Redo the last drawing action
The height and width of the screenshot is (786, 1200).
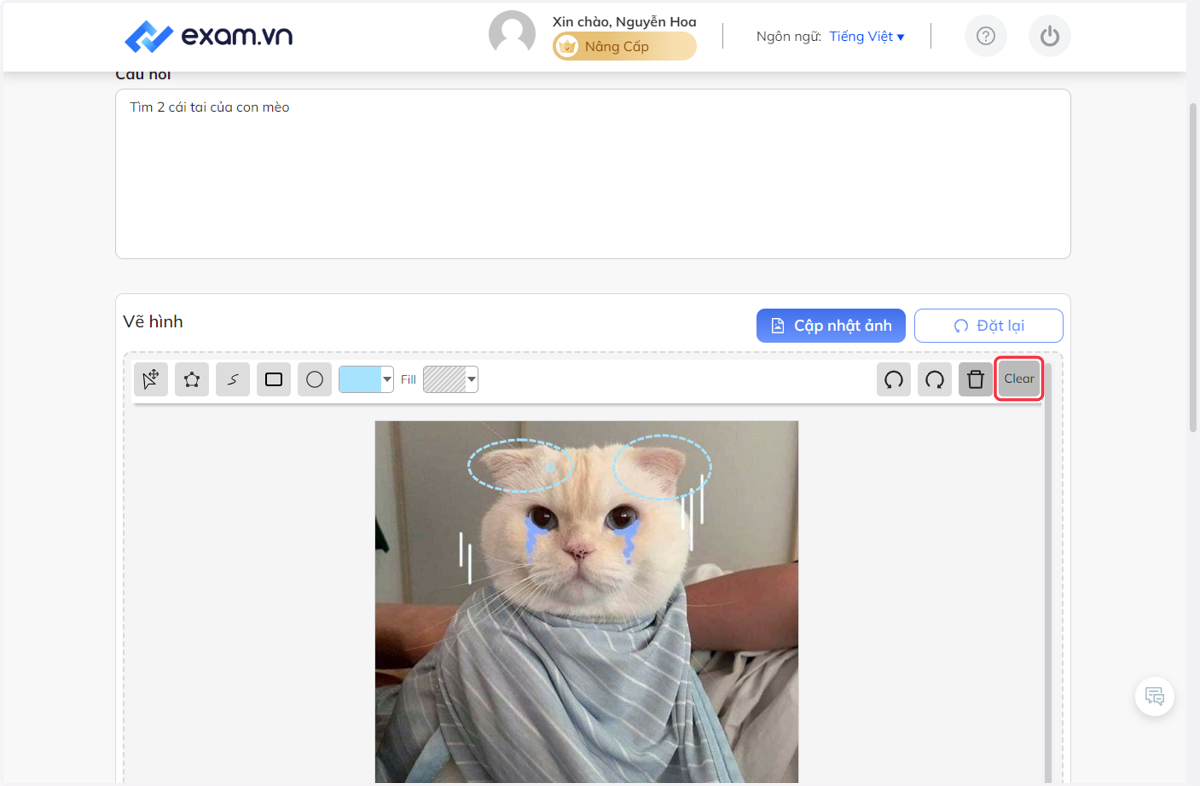tap(935, 380)
